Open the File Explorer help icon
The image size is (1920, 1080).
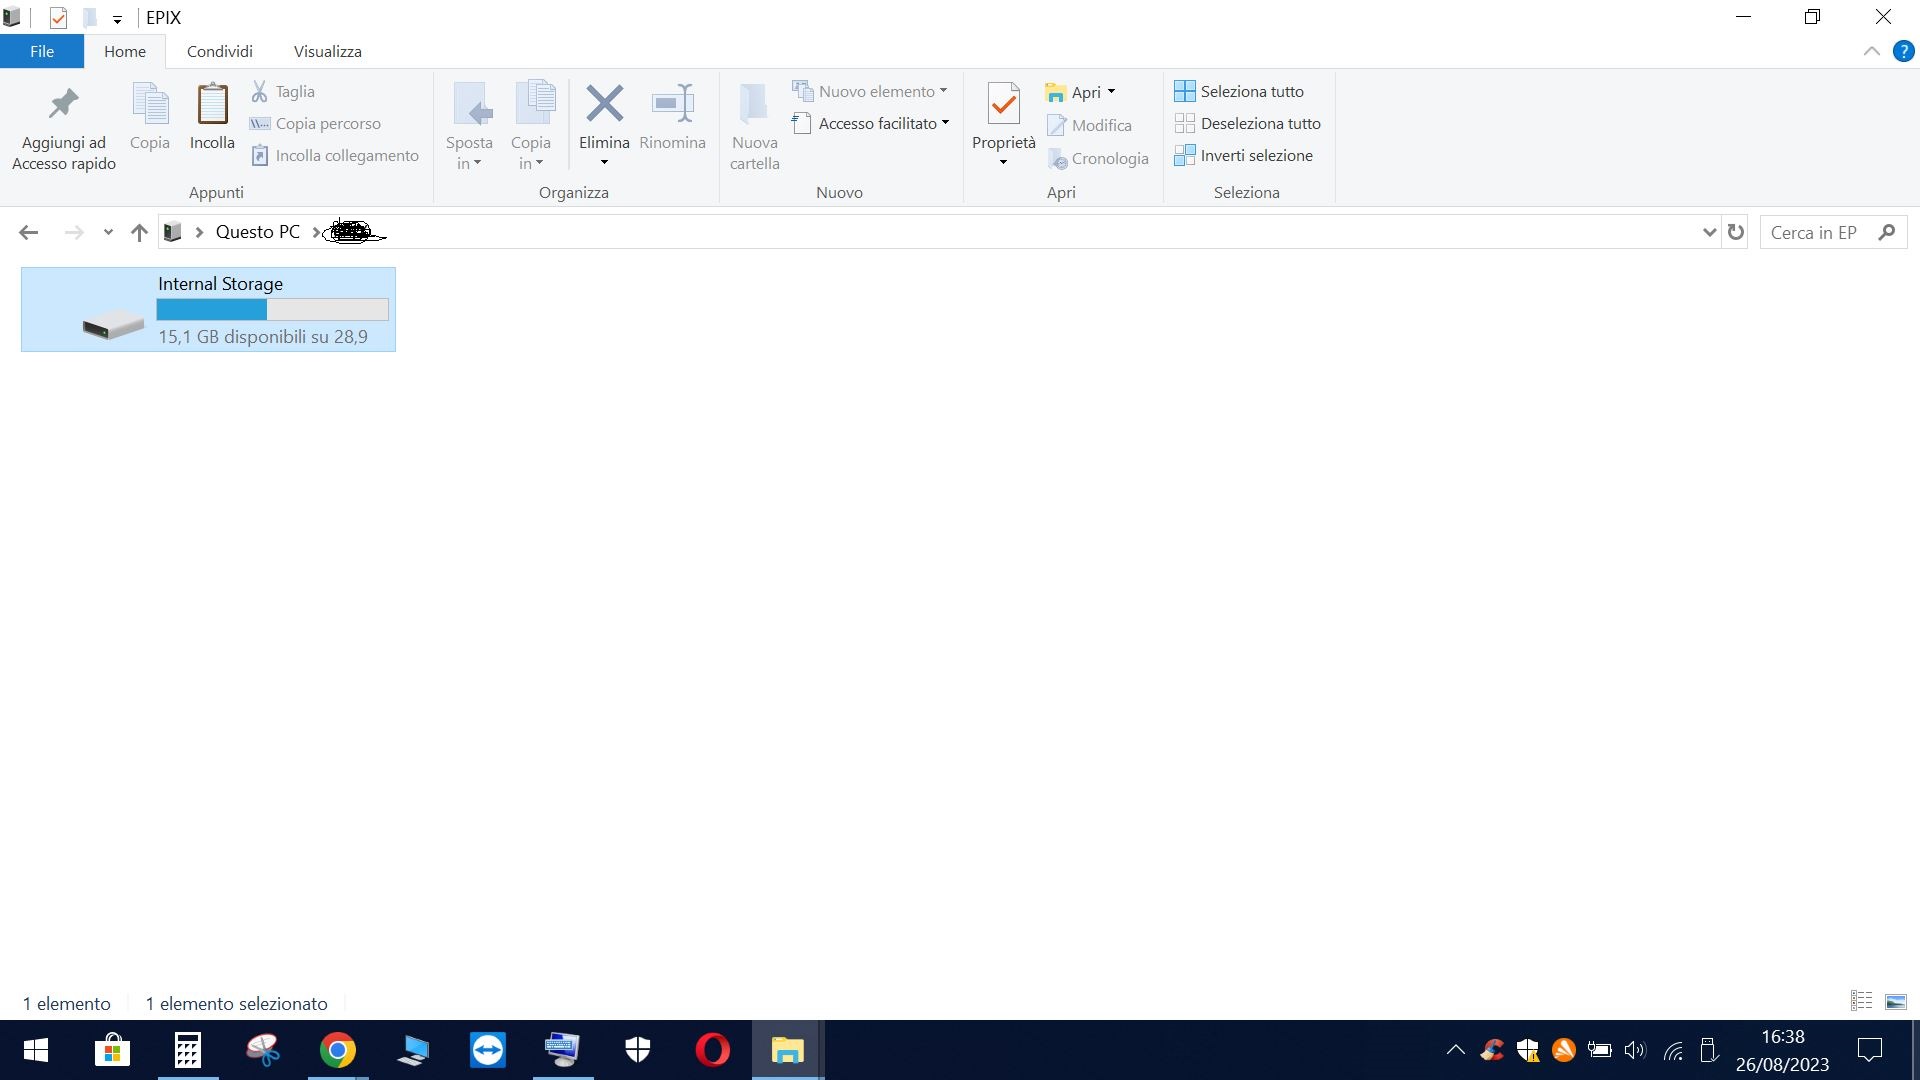point(1903,51)
